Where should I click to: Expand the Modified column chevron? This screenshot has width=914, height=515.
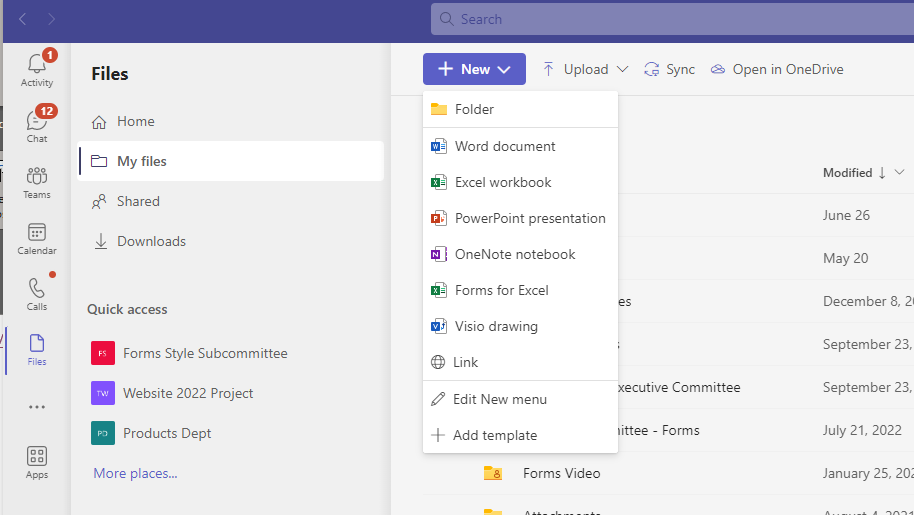pyautogui.click(x=899, y=172)
